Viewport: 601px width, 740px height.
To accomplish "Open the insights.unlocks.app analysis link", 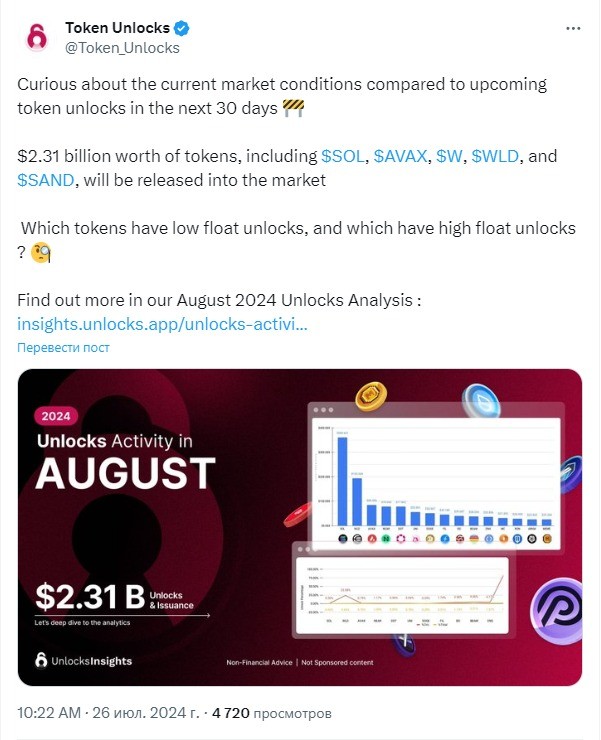I will click(162, 324).
